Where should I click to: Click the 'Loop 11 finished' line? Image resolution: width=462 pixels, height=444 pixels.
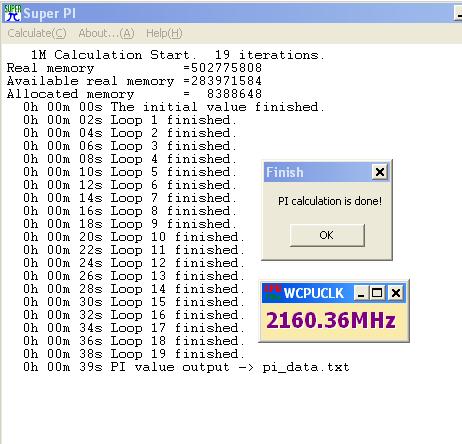134,250
